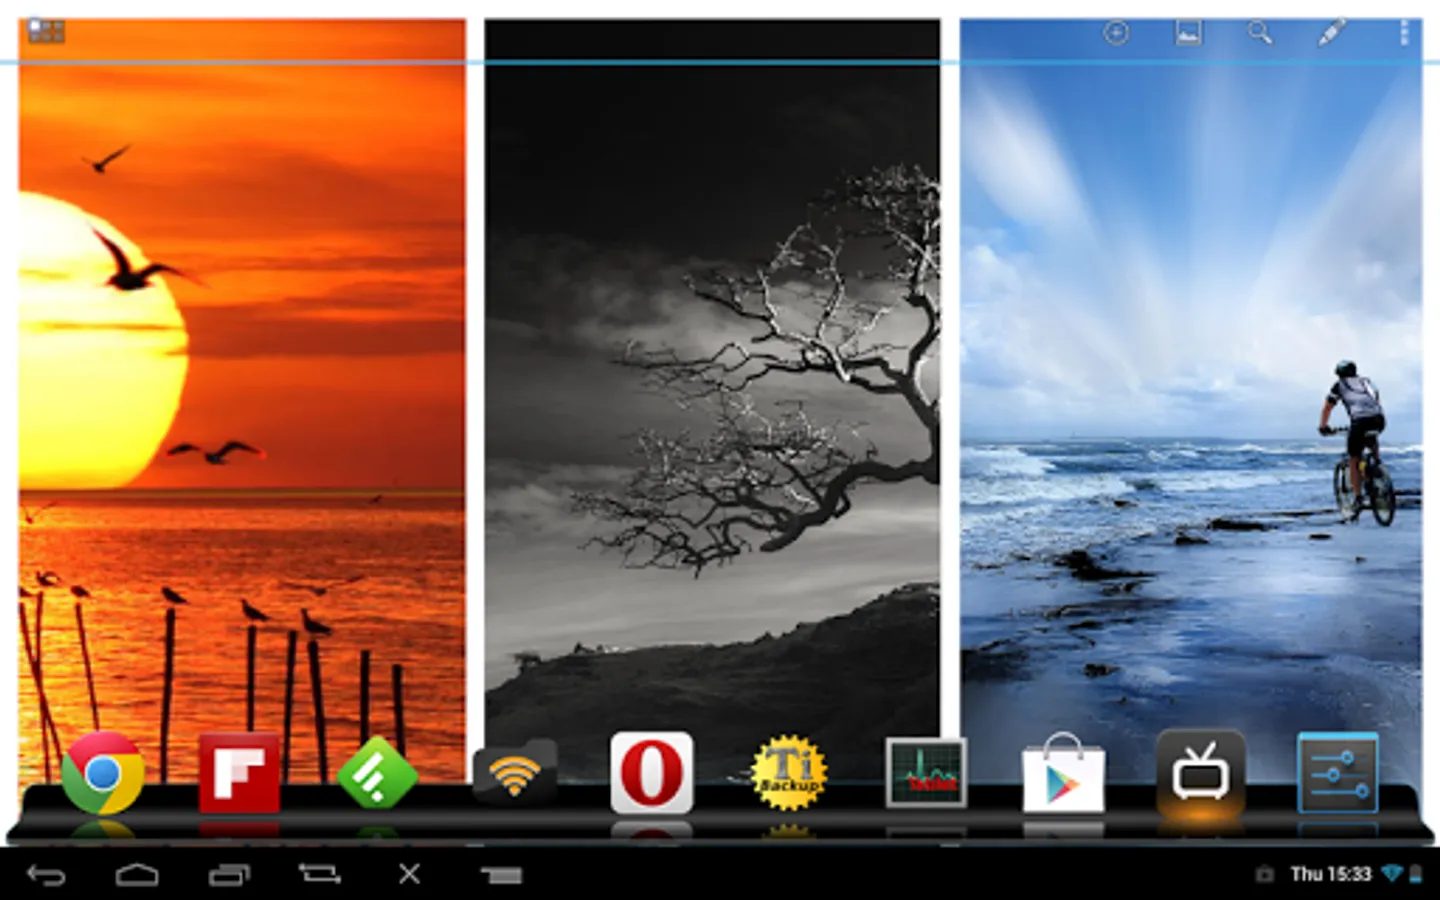The height and width of the screenshot is (900, 1440).
Task: Click the clock showing Thu 15:33
Action: click(x=1331, y=874)
